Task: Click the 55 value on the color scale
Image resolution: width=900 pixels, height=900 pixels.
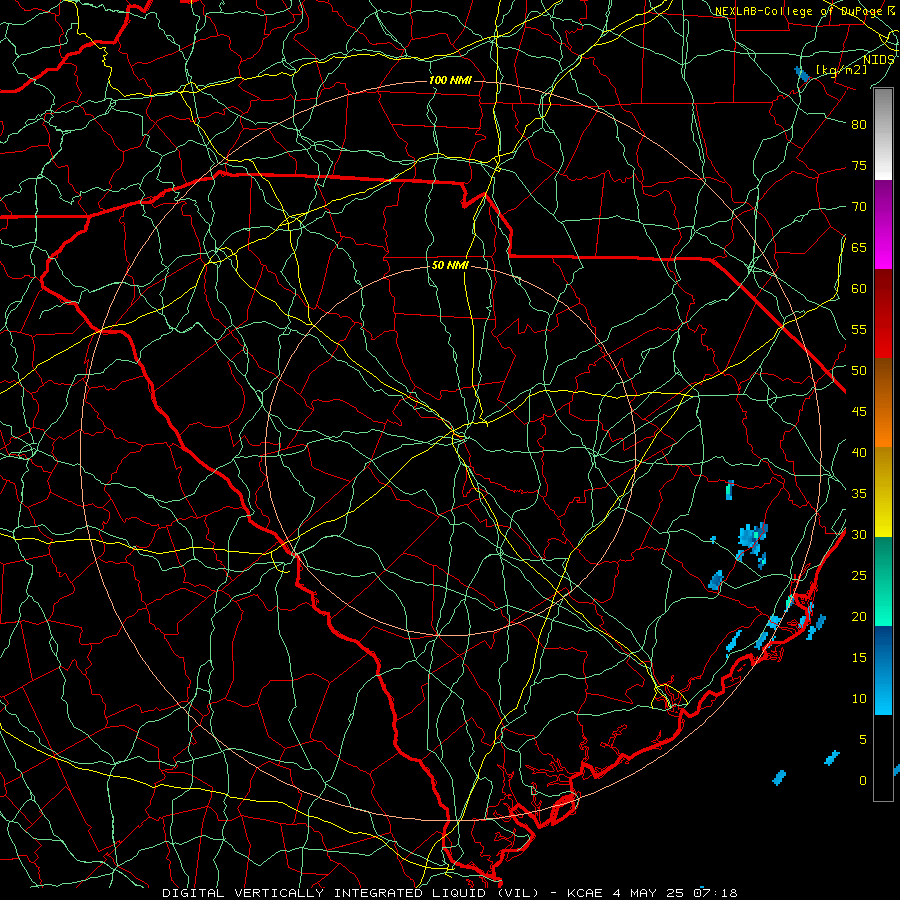Action: [x=859, y=330]
